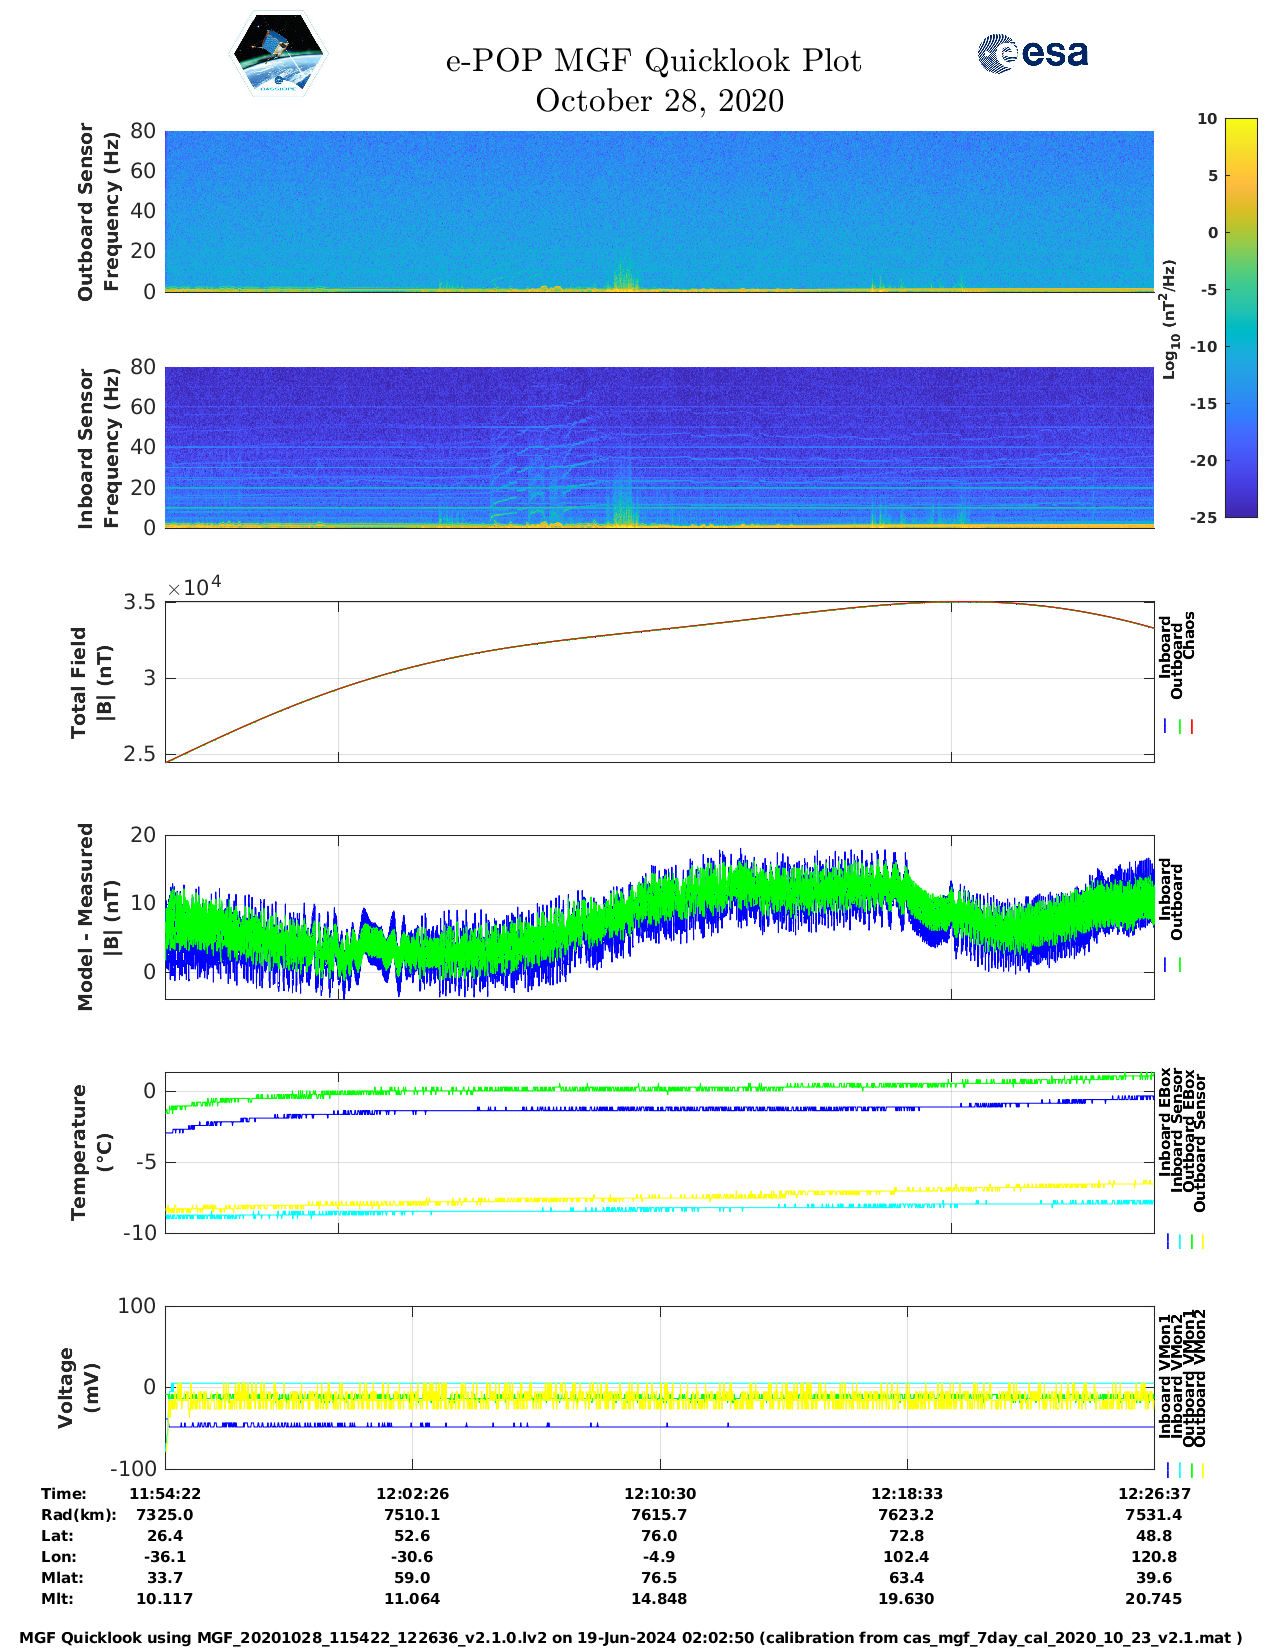Click the blue Inboard VMon1 voltage legend marker
Screen dimensions: 1275x1650
(x=1167, y=1470)
